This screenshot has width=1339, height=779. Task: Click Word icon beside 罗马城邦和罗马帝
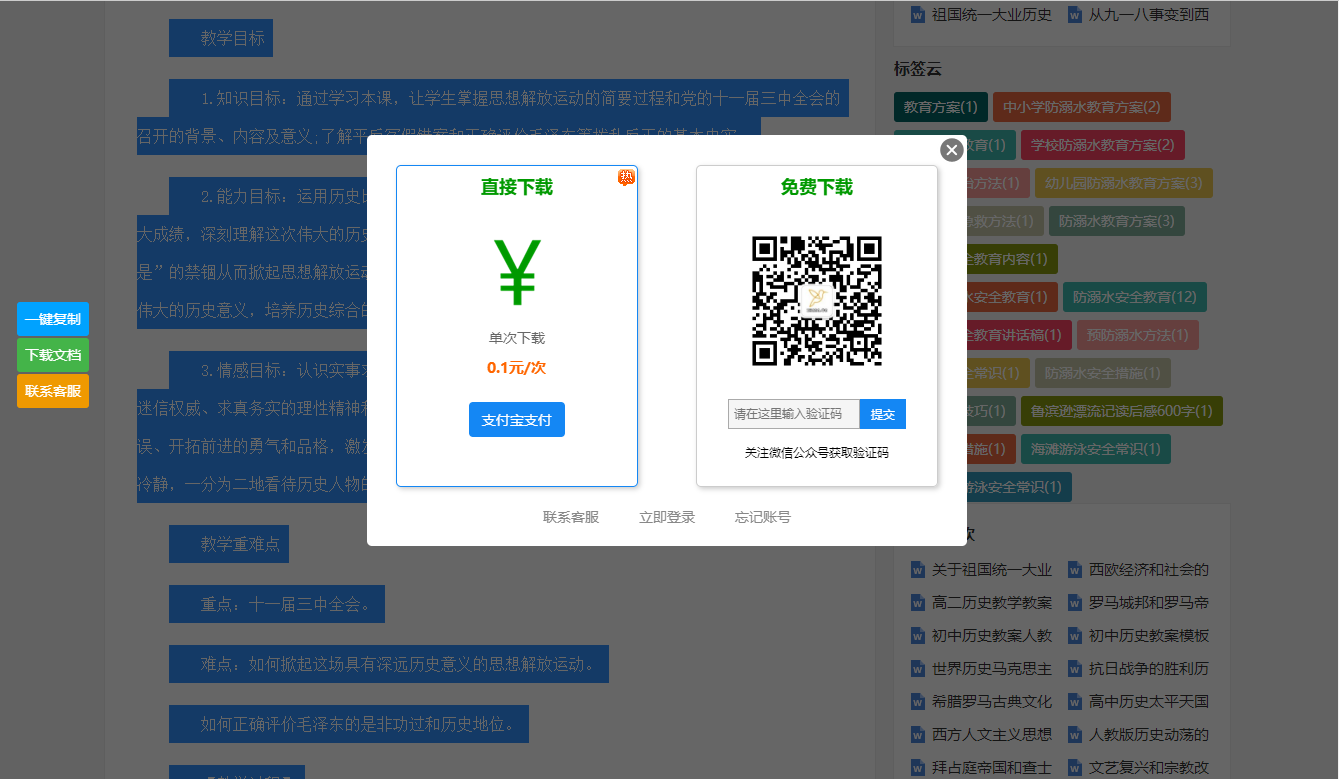click(1075, 603)
